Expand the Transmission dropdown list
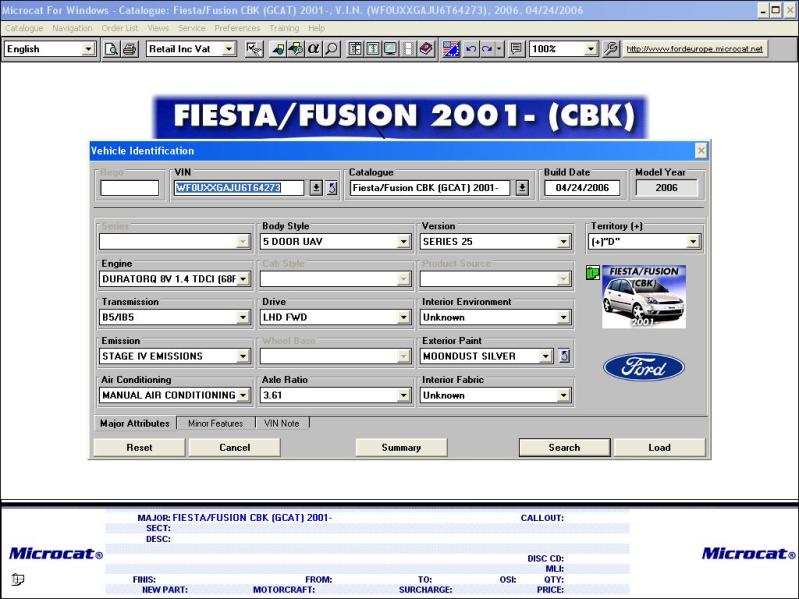 (x=243, y=317)
